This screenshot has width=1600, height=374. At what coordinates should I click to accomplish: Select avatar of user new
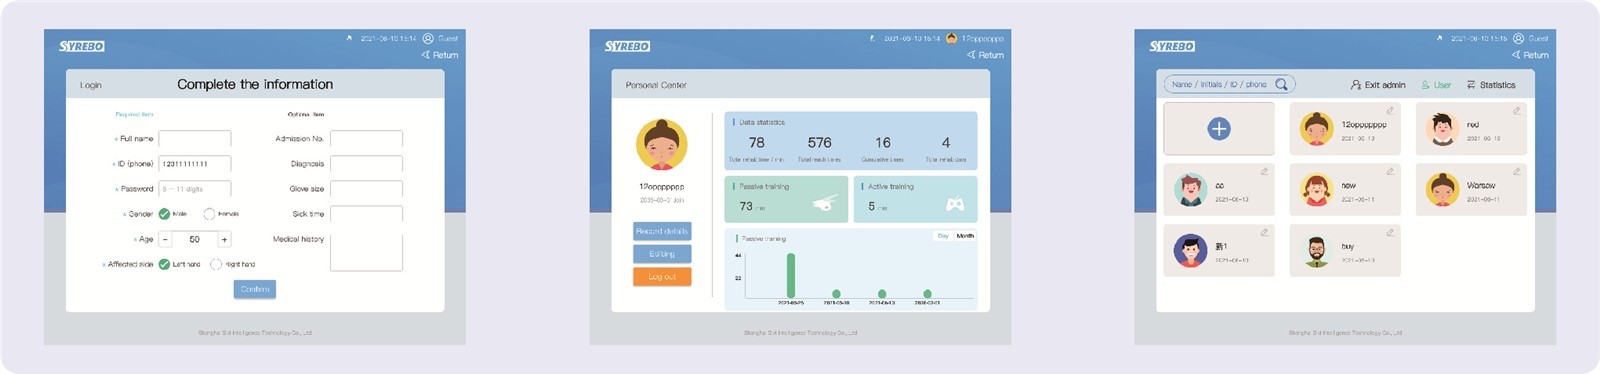[x=1316, y=190]
